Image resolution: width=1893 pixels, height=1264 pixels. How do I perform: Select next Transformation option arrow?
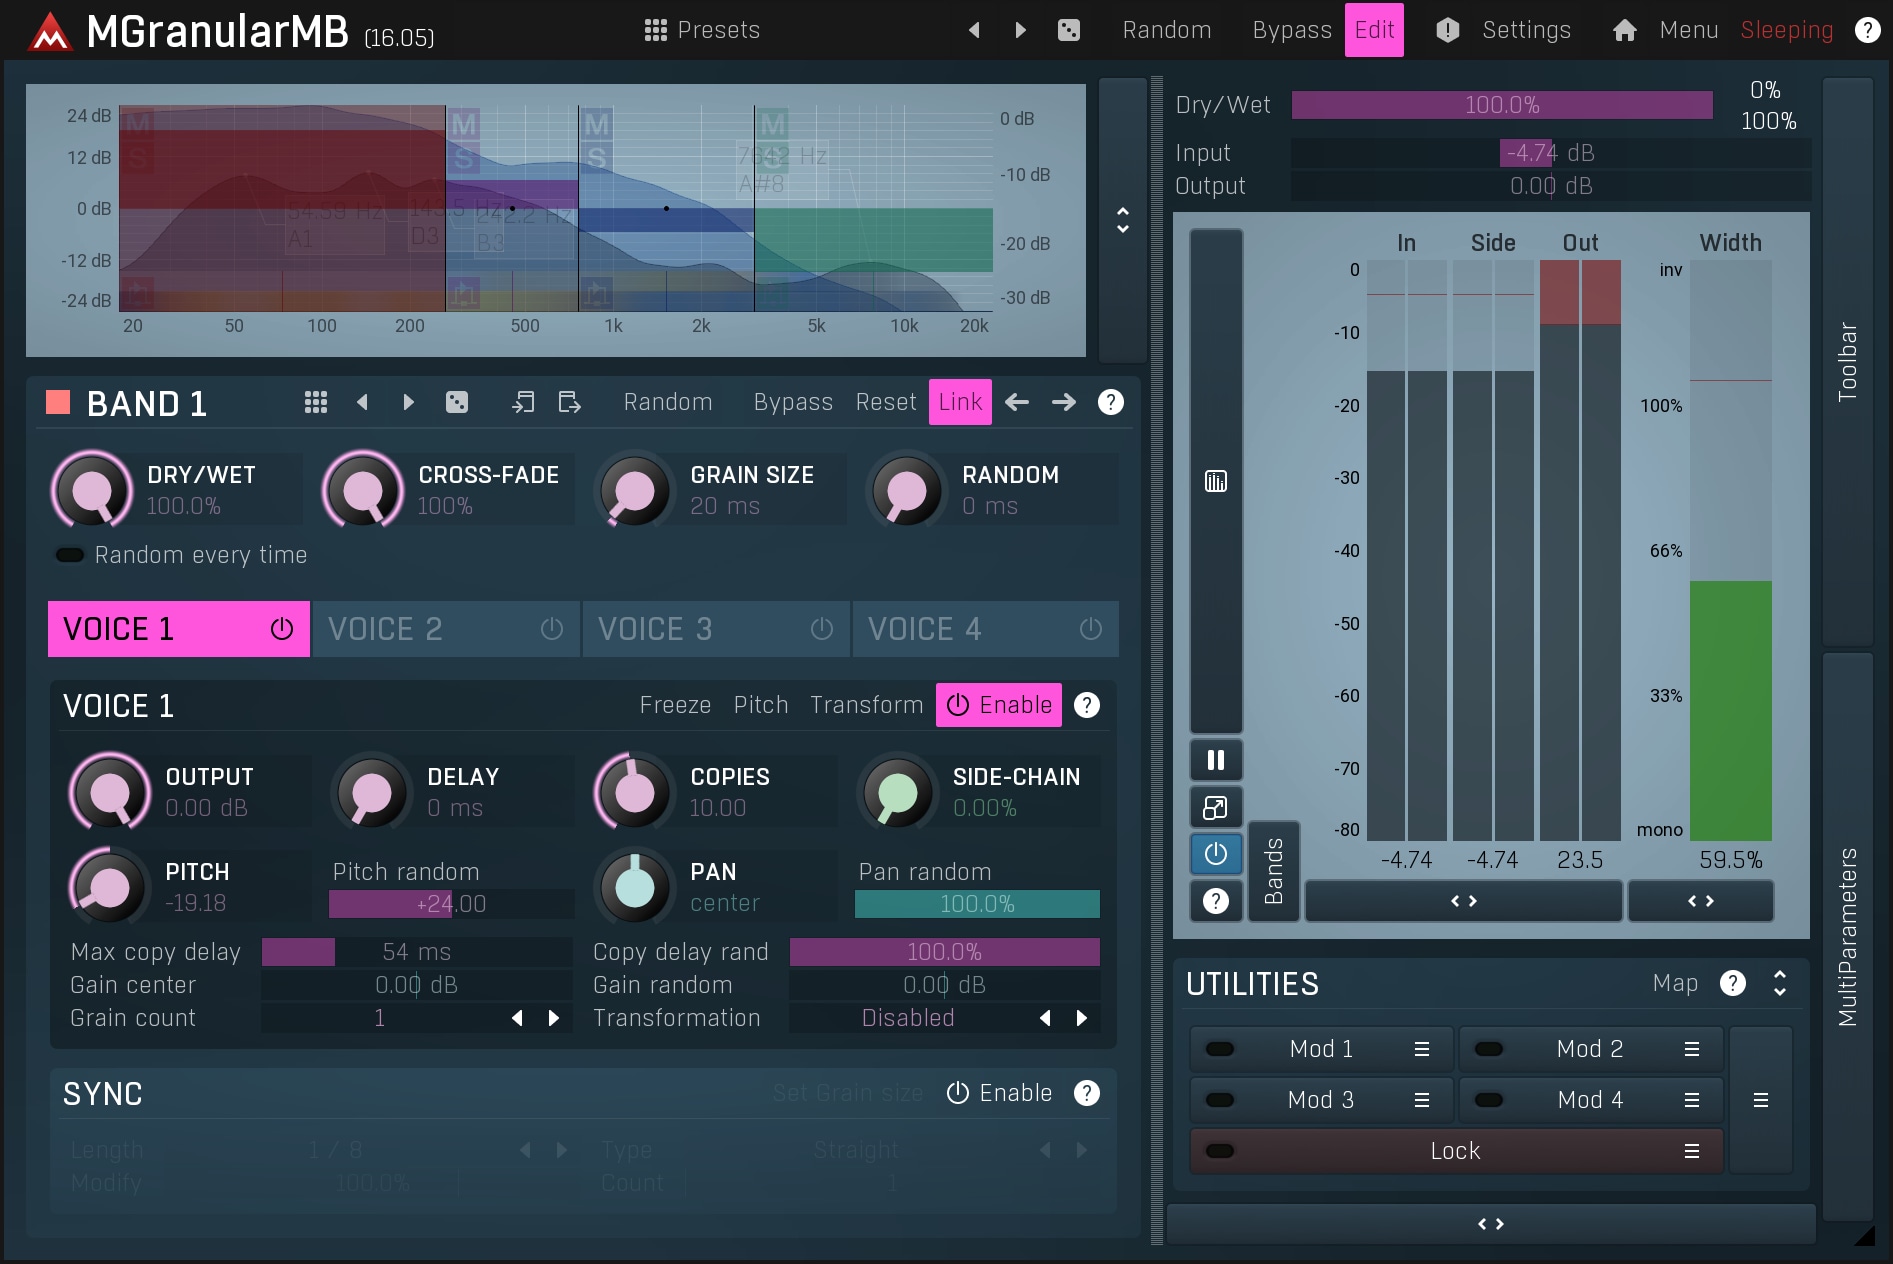[1082, 1018]
